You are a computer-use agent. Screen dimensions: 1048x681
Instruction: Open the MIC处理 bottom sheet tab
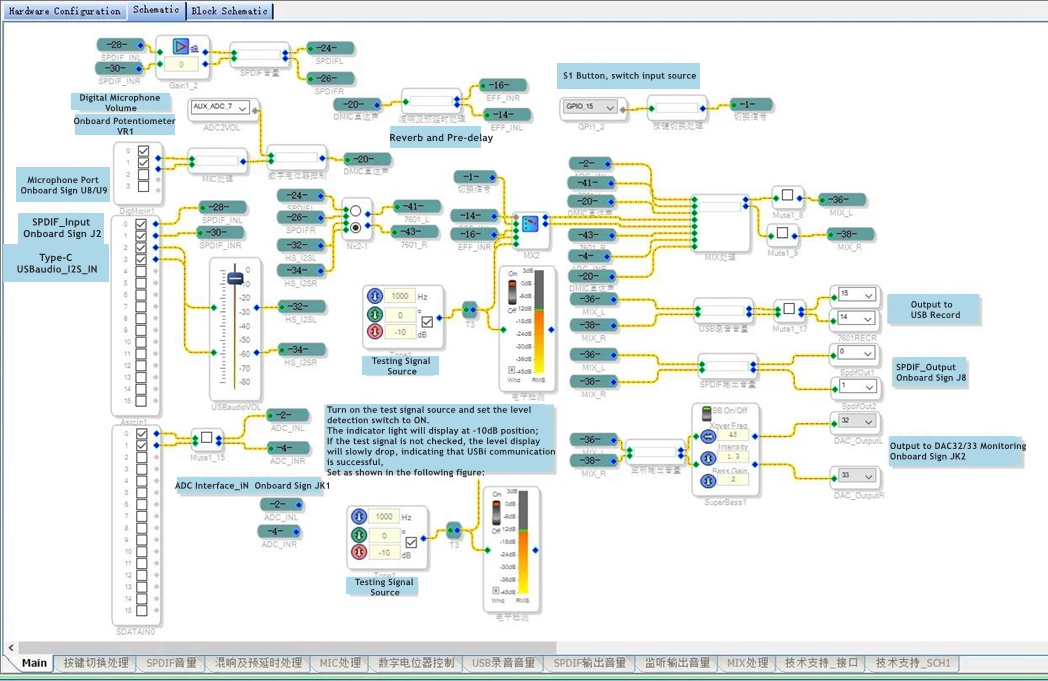(x=340, y=663)
